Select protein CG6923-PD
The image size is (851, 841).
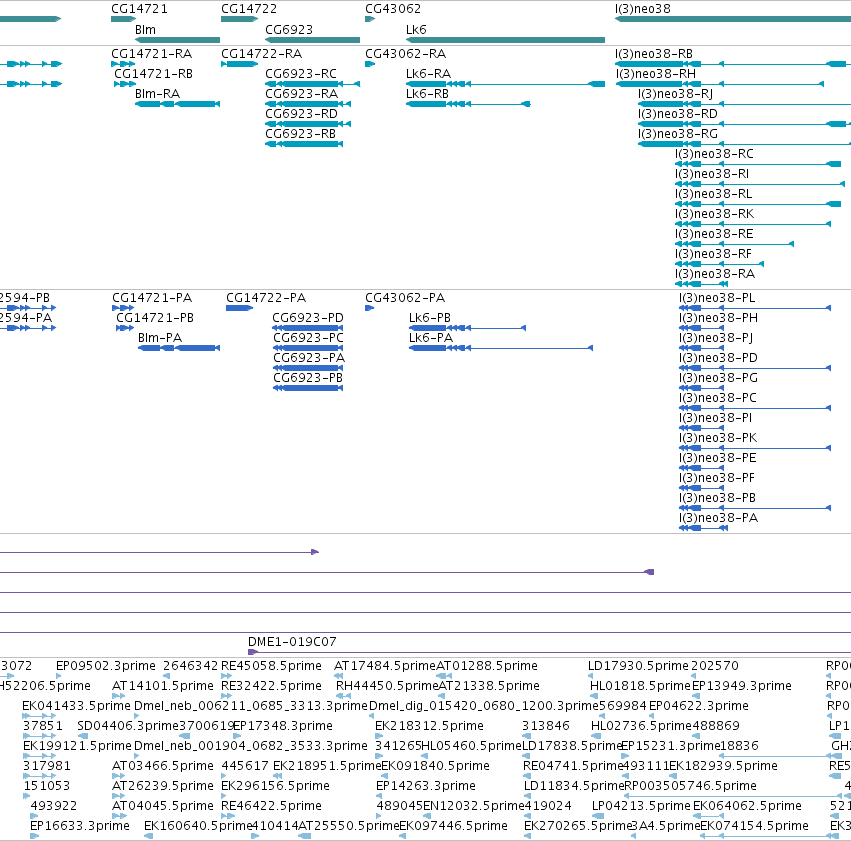pos(308,318)
